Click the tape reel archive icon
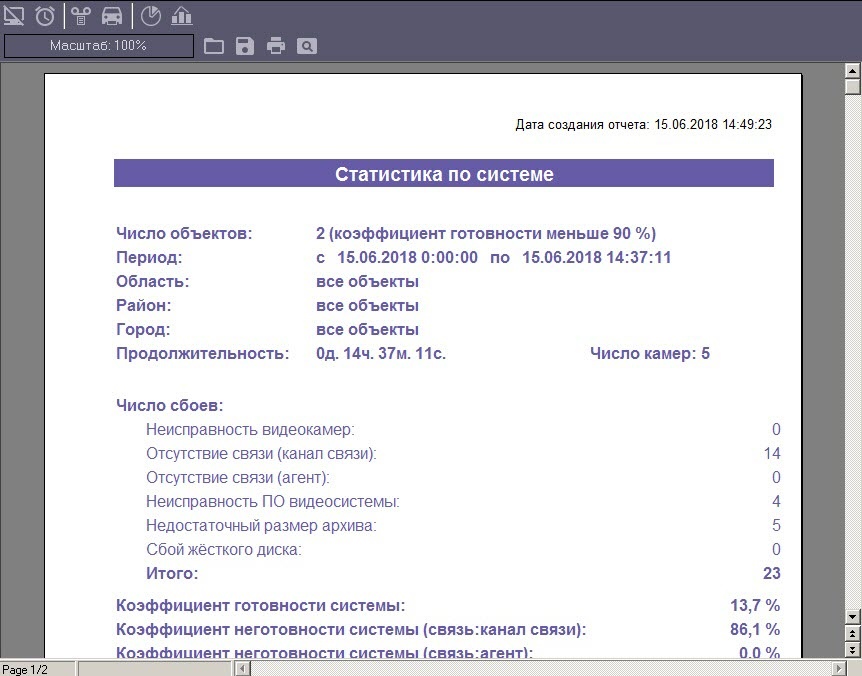This screenshot has height=676, width=862. (81, 15)
